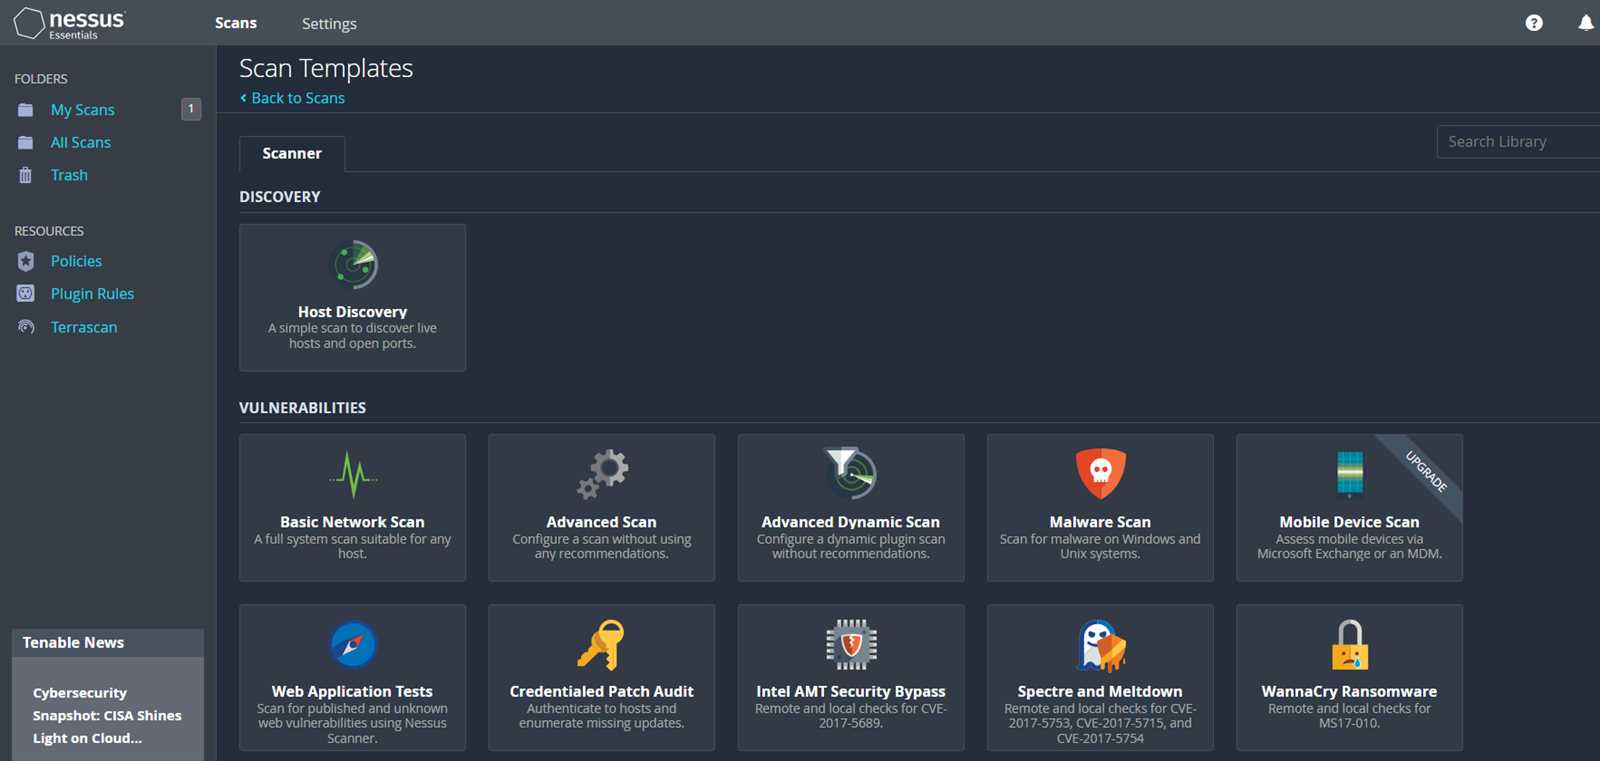This screenshot has height=761, width=1600.
Task: Click the Host Discovery radar icon
Action: [x=354, y=265]
